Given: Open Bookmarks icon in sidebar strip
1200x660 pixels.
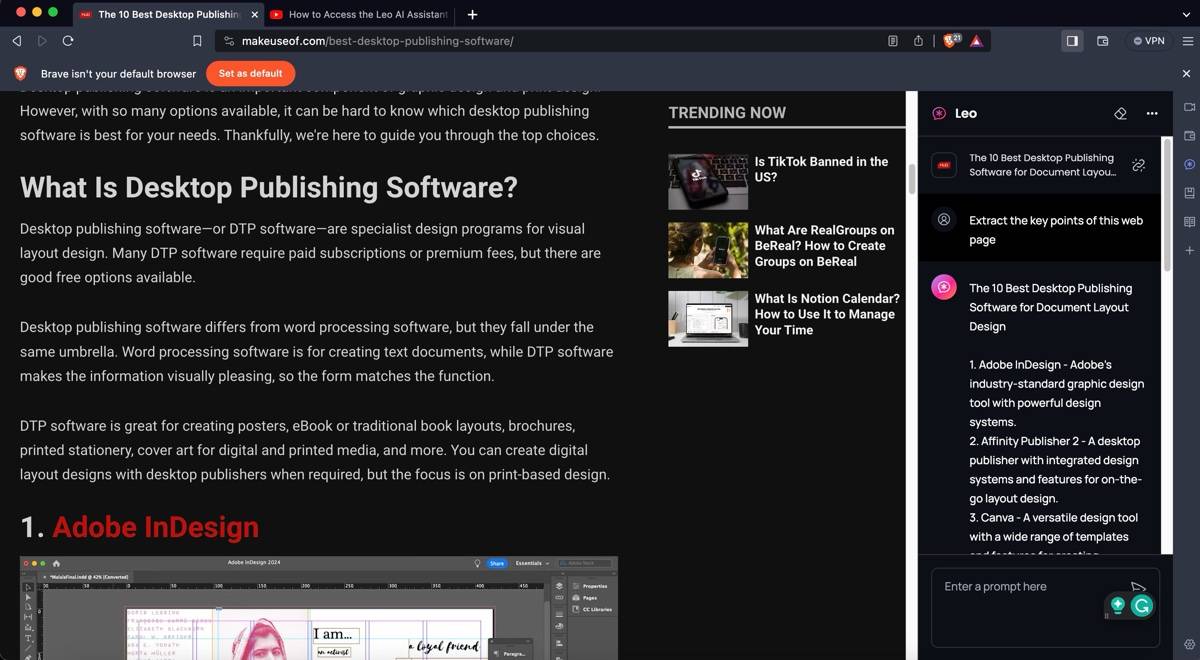Looking at the screenshot, I should [x=1189, y=192].
